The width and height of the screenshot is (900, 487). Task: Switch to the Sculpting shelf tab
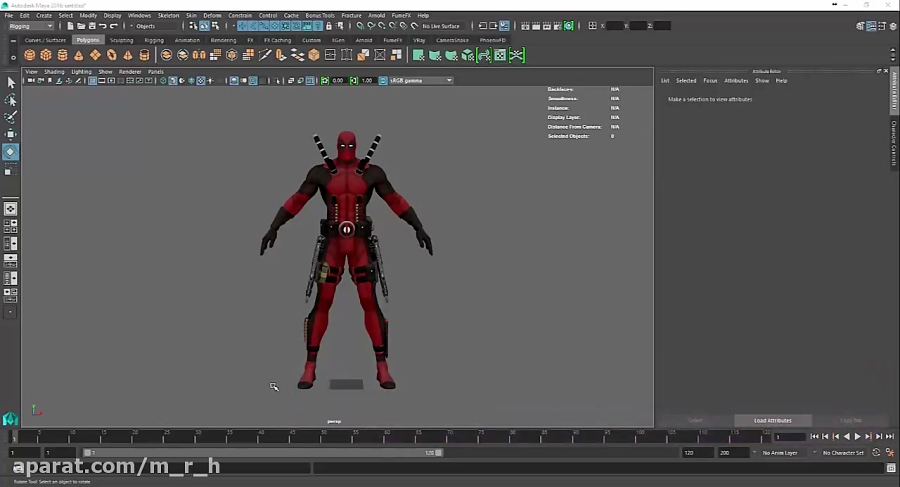(x=121, y=40)
